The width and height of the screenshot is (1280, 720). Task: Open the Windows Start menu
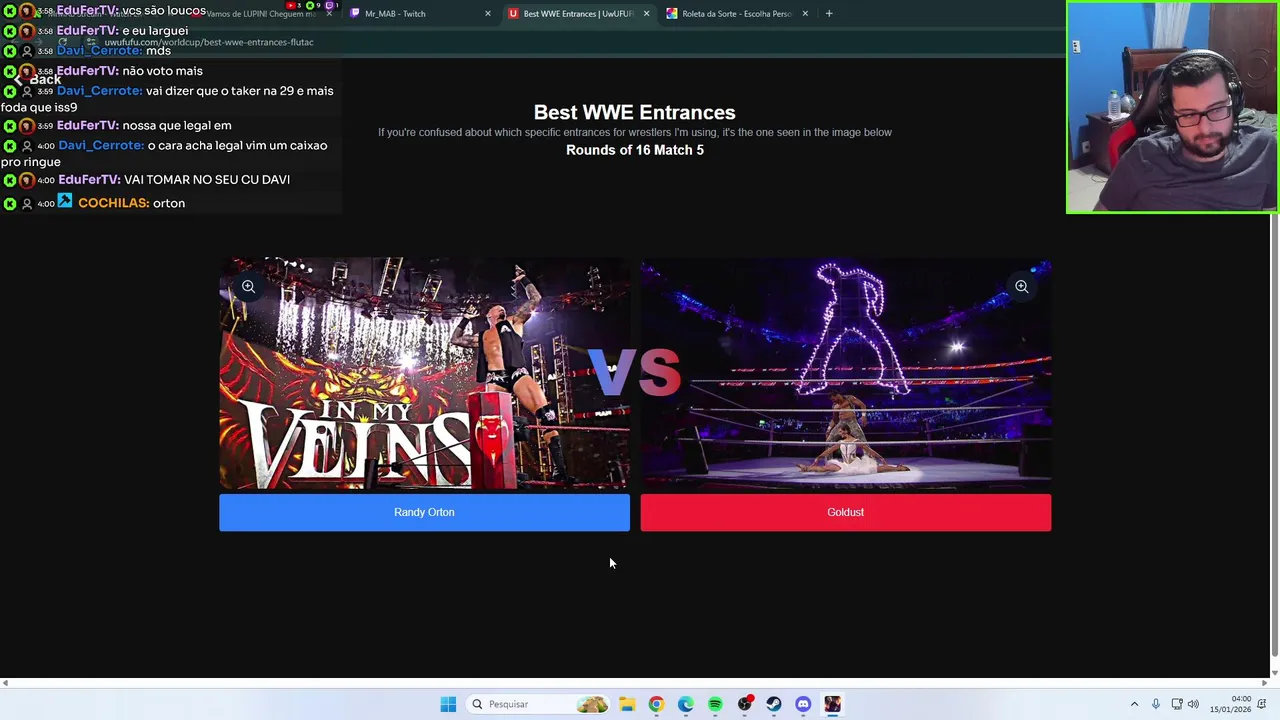click(448, 704)
